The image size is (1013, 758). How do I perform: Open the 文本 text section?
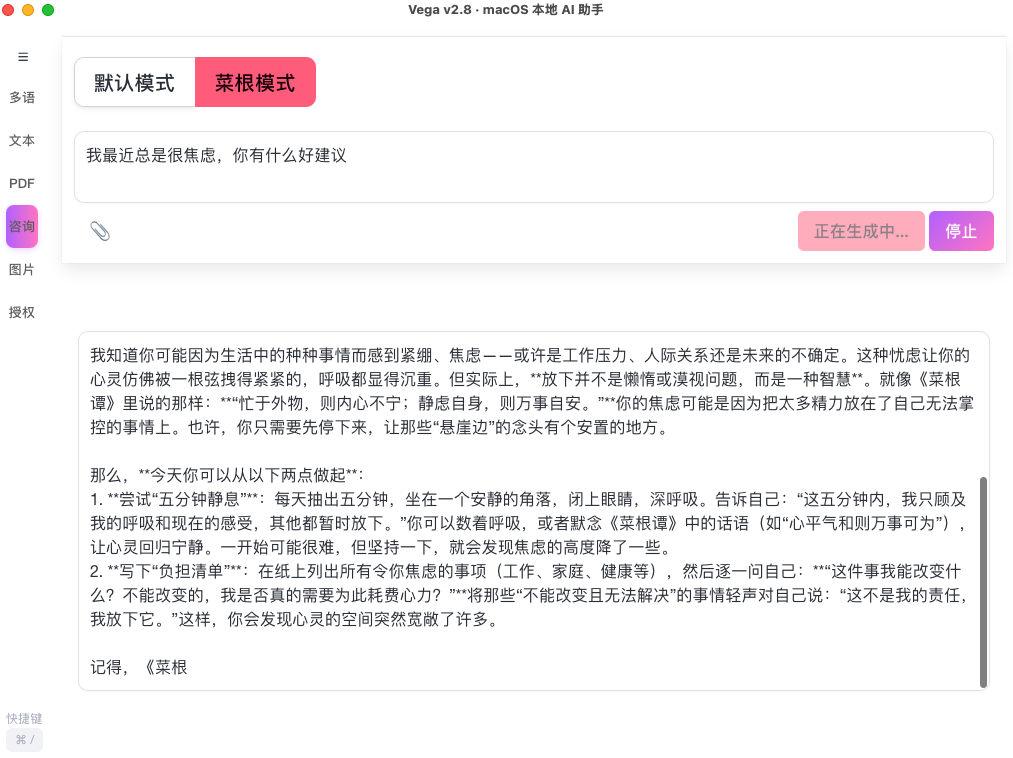(22, 141)
